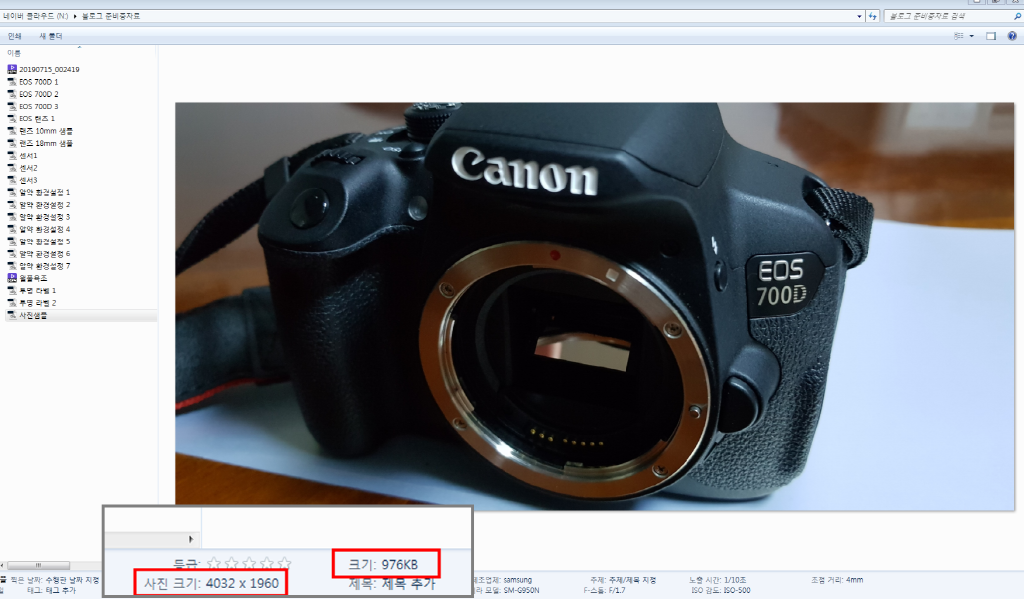1024x599 pixels.
Task: Click the left arrow of the horizontal scrollbar
Action: [x=3, y=565]
